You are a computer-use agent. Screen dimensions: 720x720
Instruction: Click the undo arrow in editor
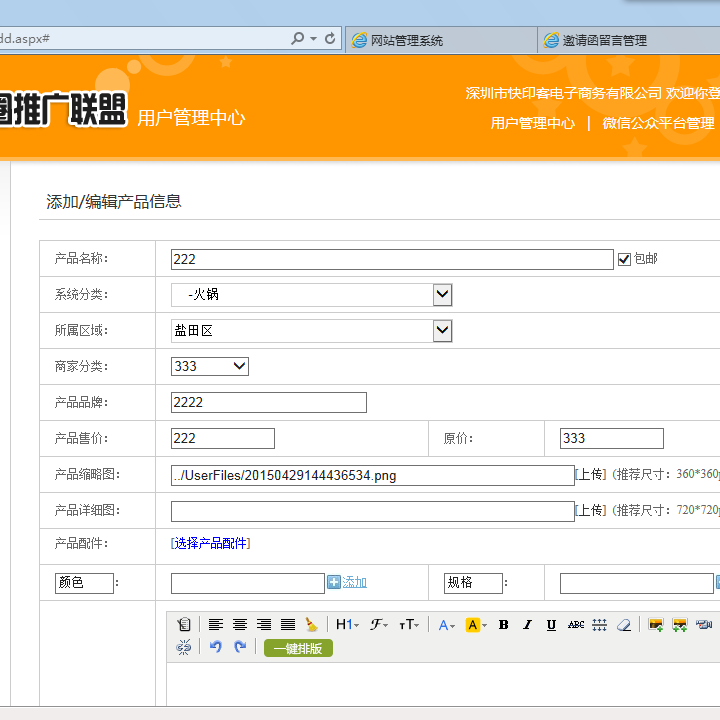(x=216, y=648)
